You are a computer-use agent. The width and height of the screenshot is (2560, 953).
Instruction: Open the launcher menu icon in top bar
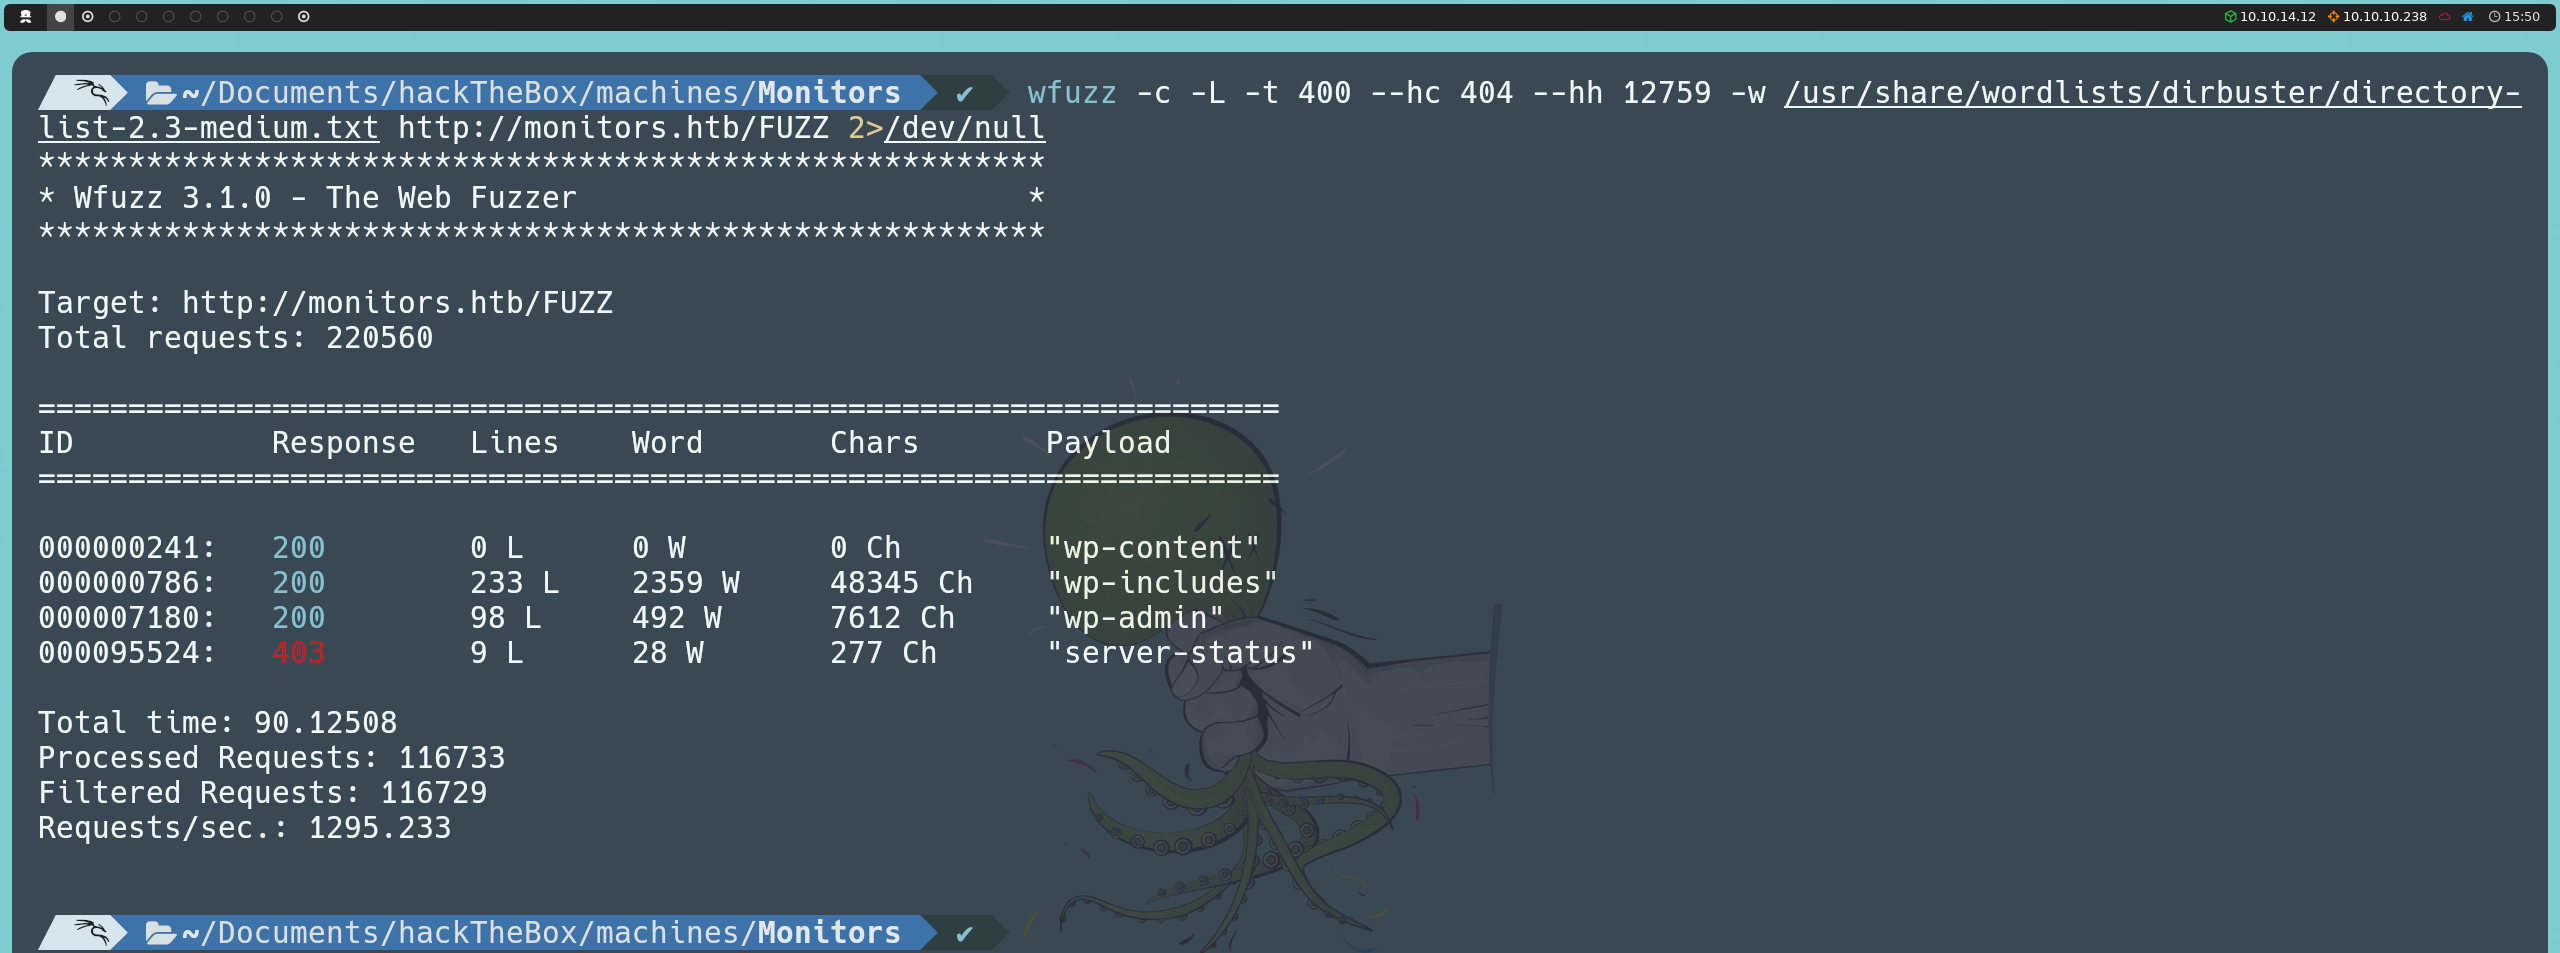tap(26, 17)
